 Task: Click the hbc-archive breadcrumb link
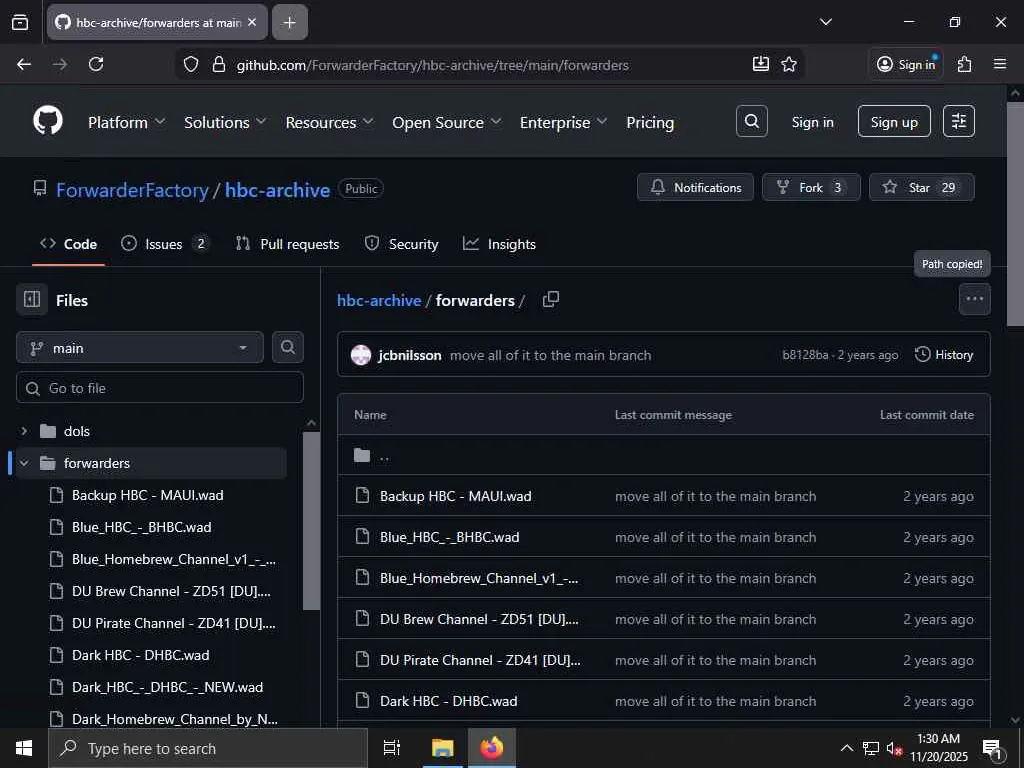click(x=379, y=300)
